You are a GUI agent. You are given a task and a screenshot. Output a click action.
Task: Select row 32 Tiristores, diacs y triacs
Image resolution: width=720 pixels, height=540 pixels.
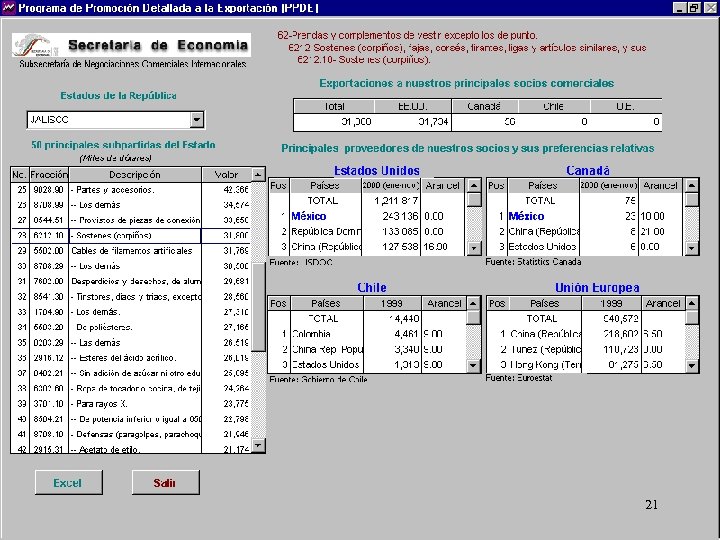point(131,297)
